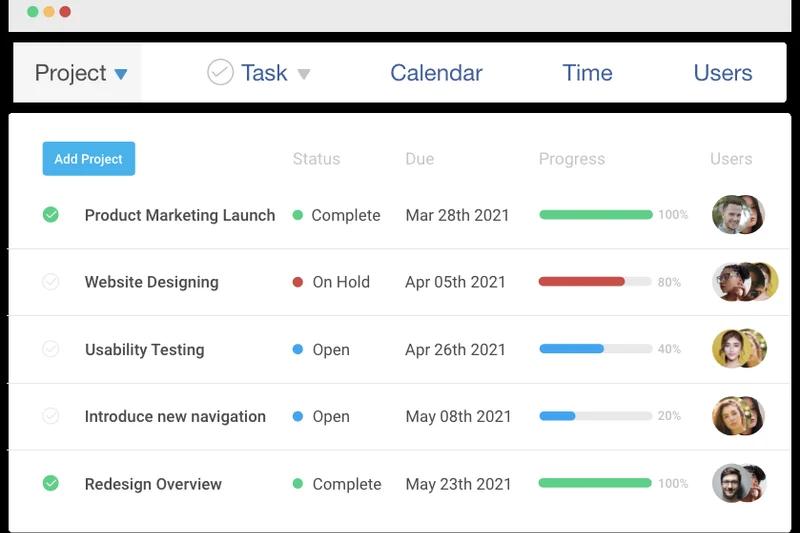Screen dimensions: 800x533
Task: Check the Usability Testing project checkbox
Action: click(x=51, y=349)
